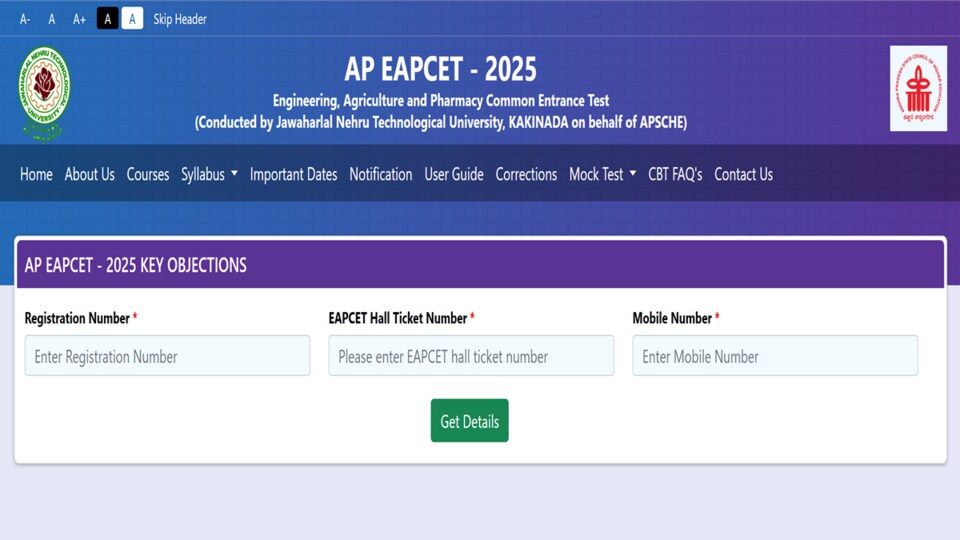Reset font size with normal A button
The height and width of the screenshot is (540, 960).
tap(51, 19)
